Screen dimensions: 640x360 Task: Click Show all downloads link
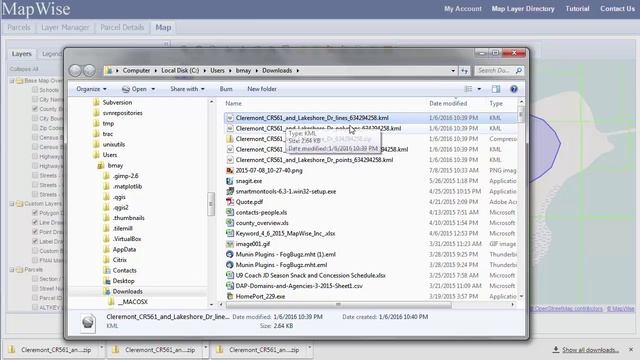(x=590, y=350)
